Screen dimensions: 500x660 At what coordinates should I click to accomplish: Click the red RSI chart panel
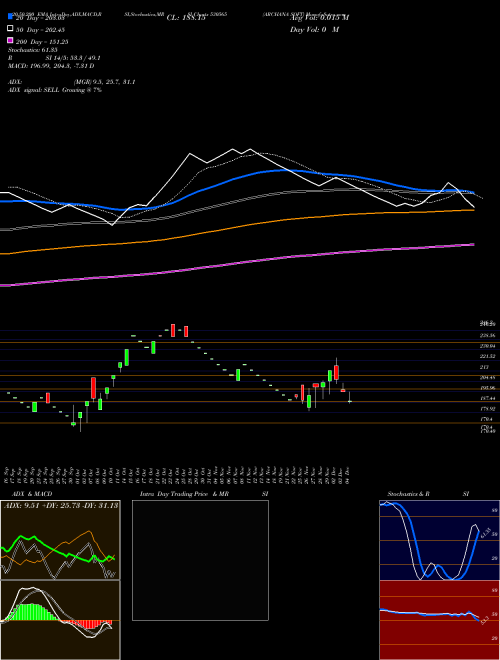439,620
